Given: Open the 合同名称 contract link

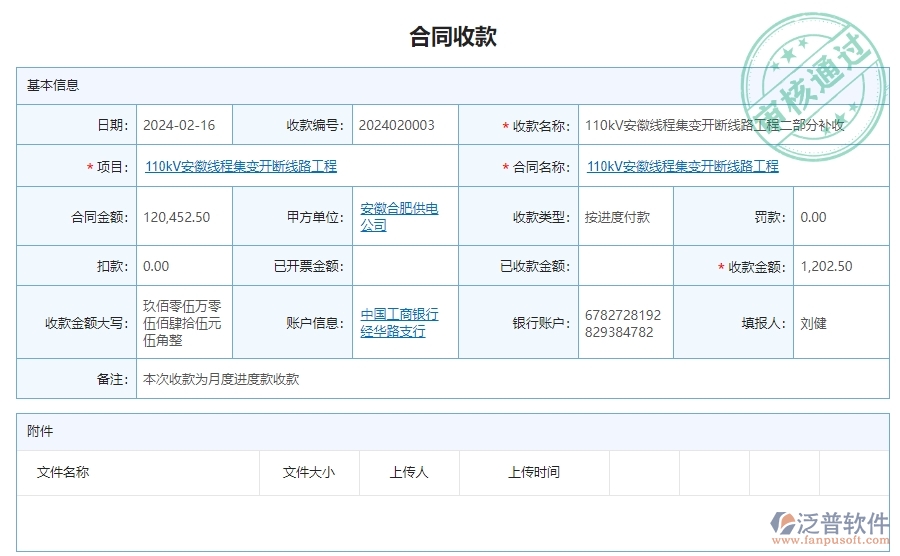Looking at the screenshot, I should 682,167.
